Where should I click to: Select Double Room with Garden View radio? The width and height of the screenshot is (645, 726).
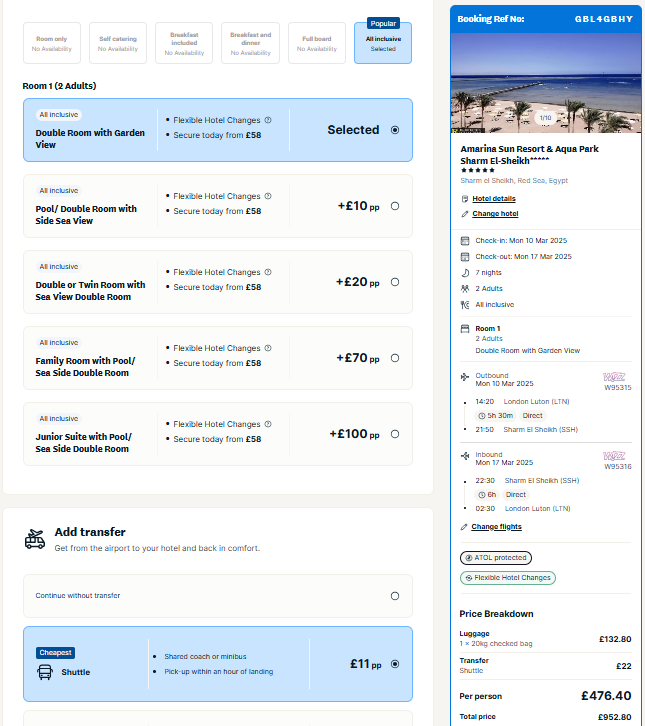click(x=395, y=130)
